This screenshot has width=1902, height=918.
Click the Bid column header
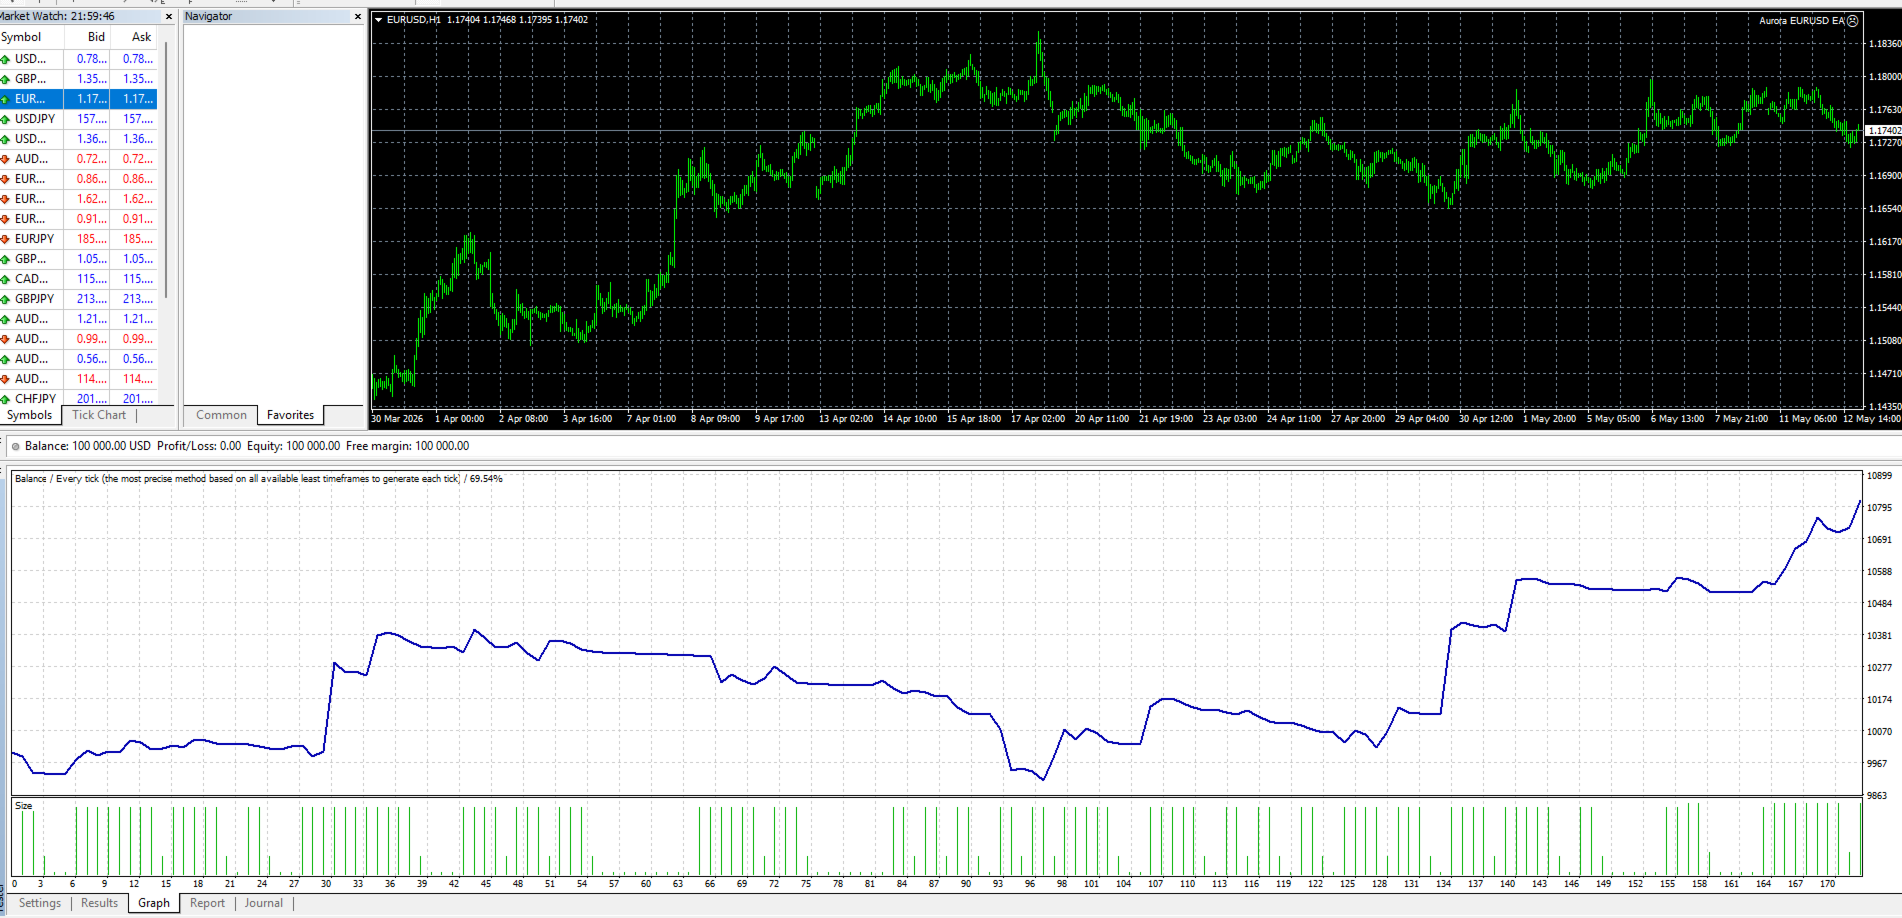[96, 37]
